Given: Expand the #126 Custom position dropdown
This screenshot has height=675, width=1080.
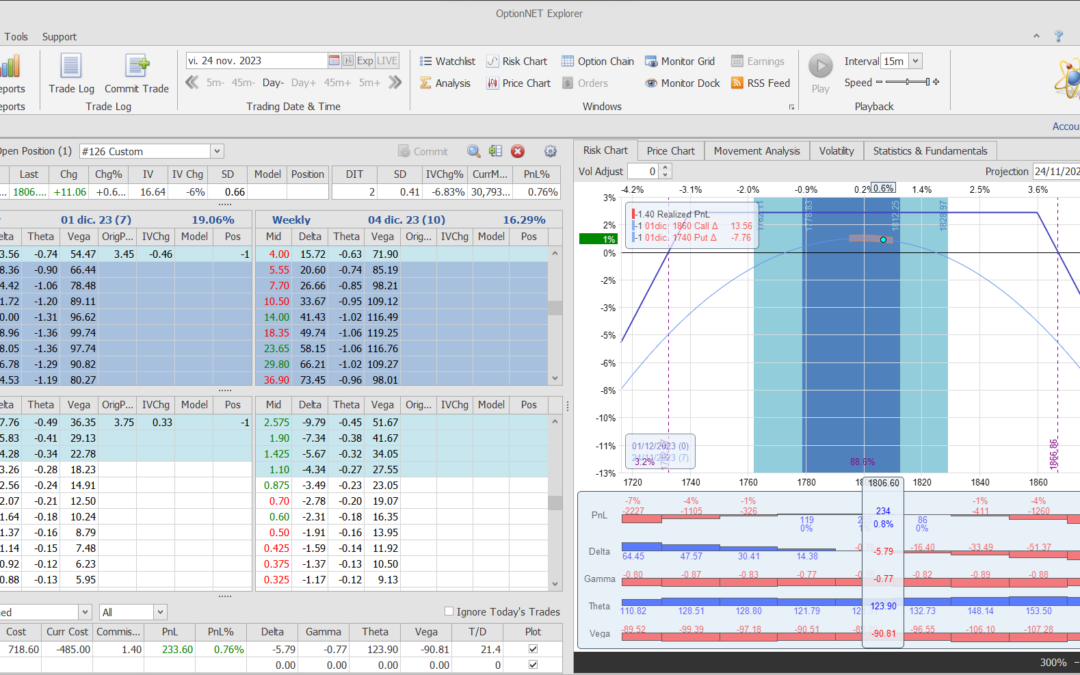Looking at the screenshot, I should [x=217, y=151].
